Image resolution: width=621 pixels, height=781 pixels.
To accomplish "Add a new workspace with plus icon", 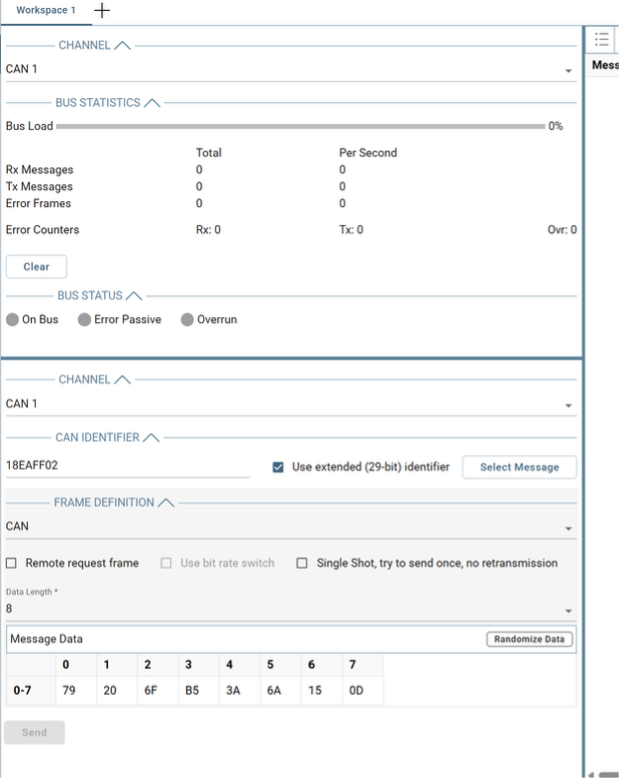I will [x=103, y=9].
